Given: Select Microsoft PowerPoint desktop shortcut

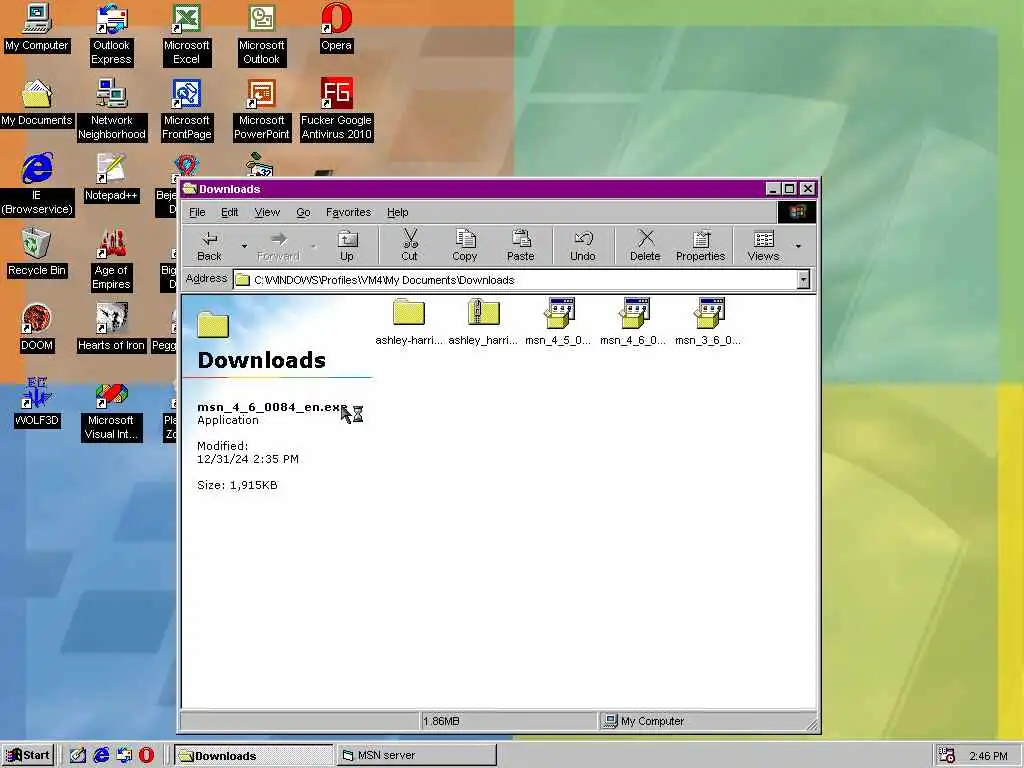Looking at the screenshot, I should (261, 110).
